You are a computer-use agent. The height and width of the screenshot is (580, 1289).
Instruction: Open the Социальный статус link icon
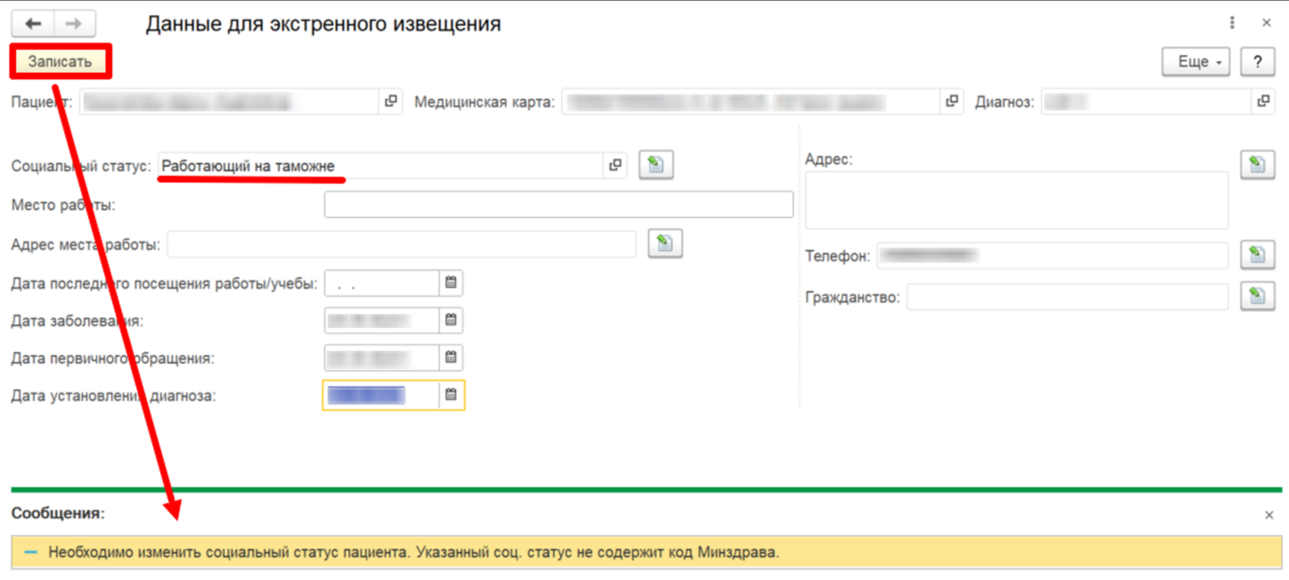pyautogui.click(x=616, y=165)
